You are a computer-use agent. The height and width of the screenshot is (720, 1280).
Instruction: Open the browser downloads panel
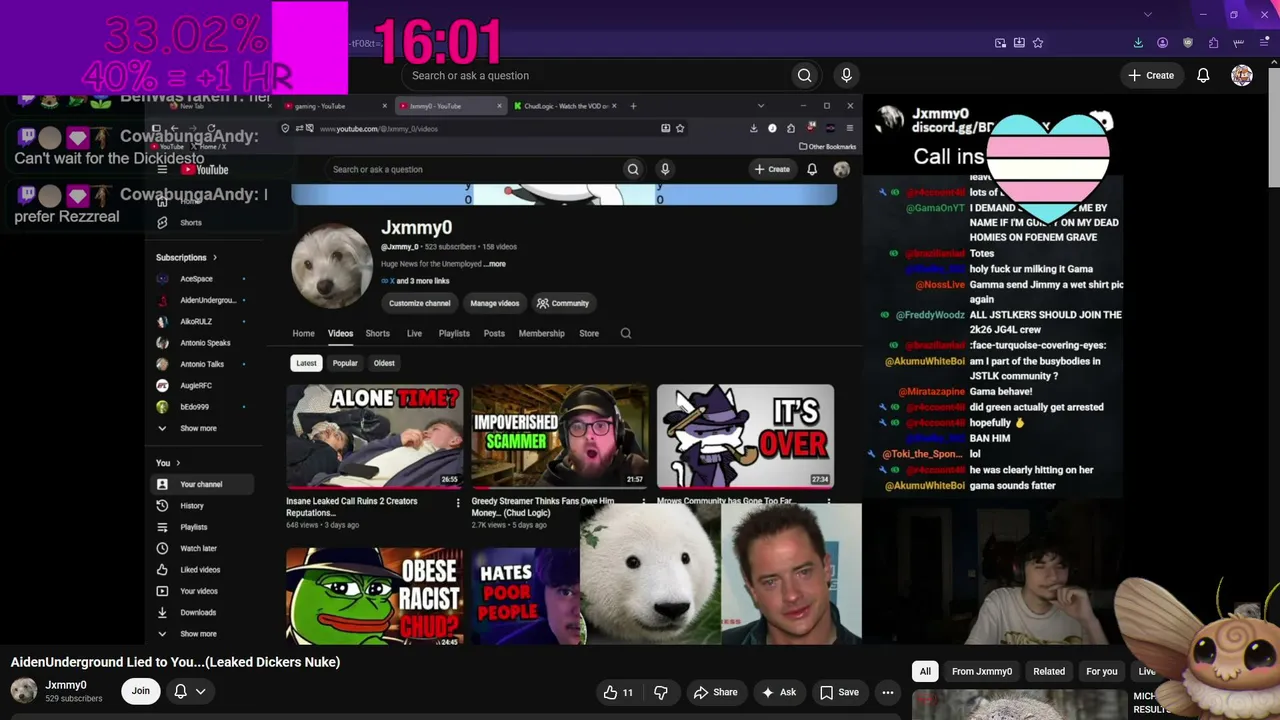(x=1138, y=43)
